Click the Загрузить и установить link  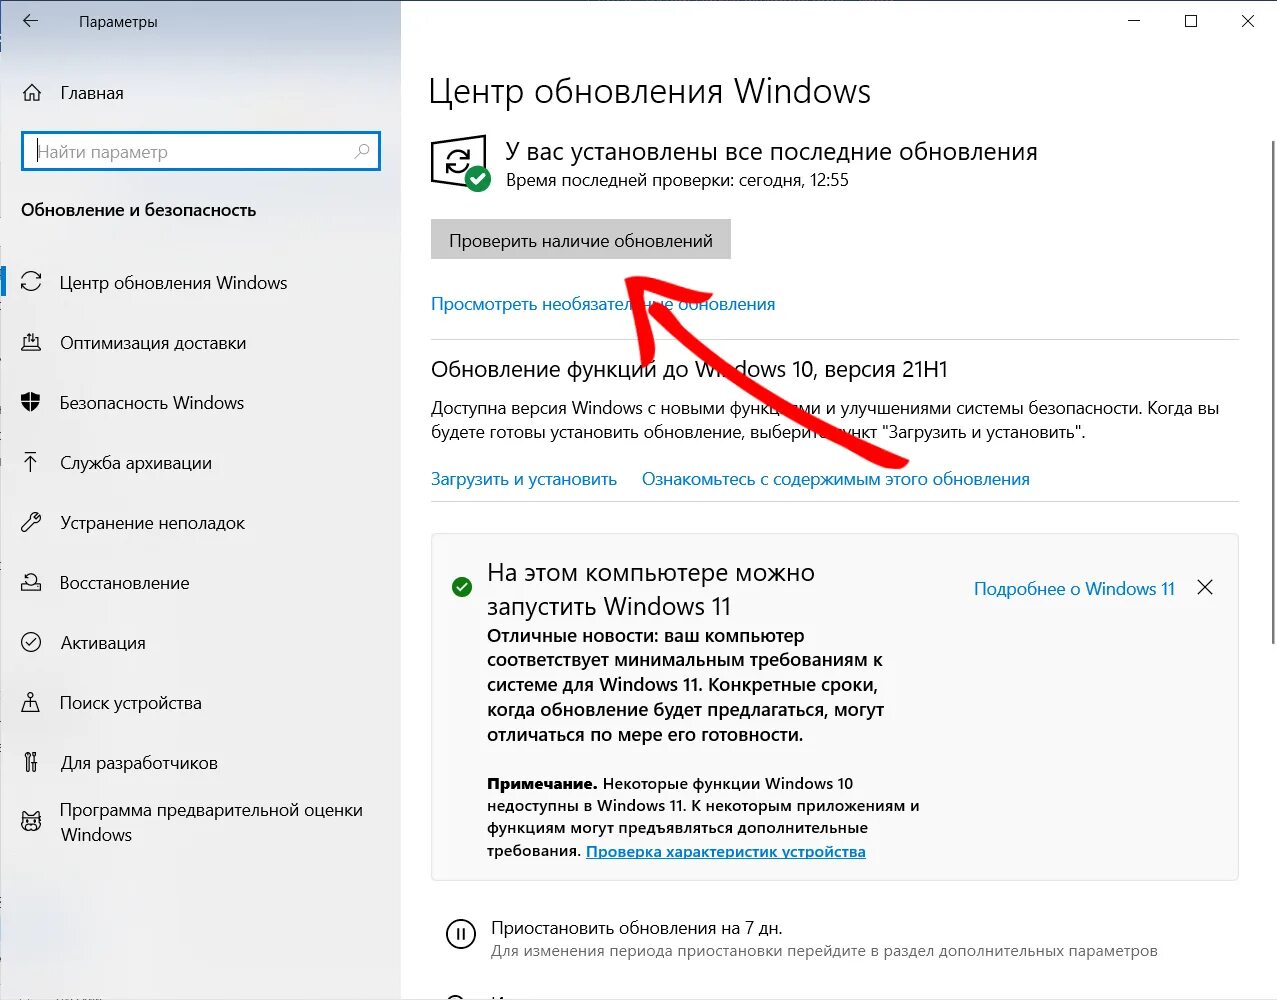[524, 479]
